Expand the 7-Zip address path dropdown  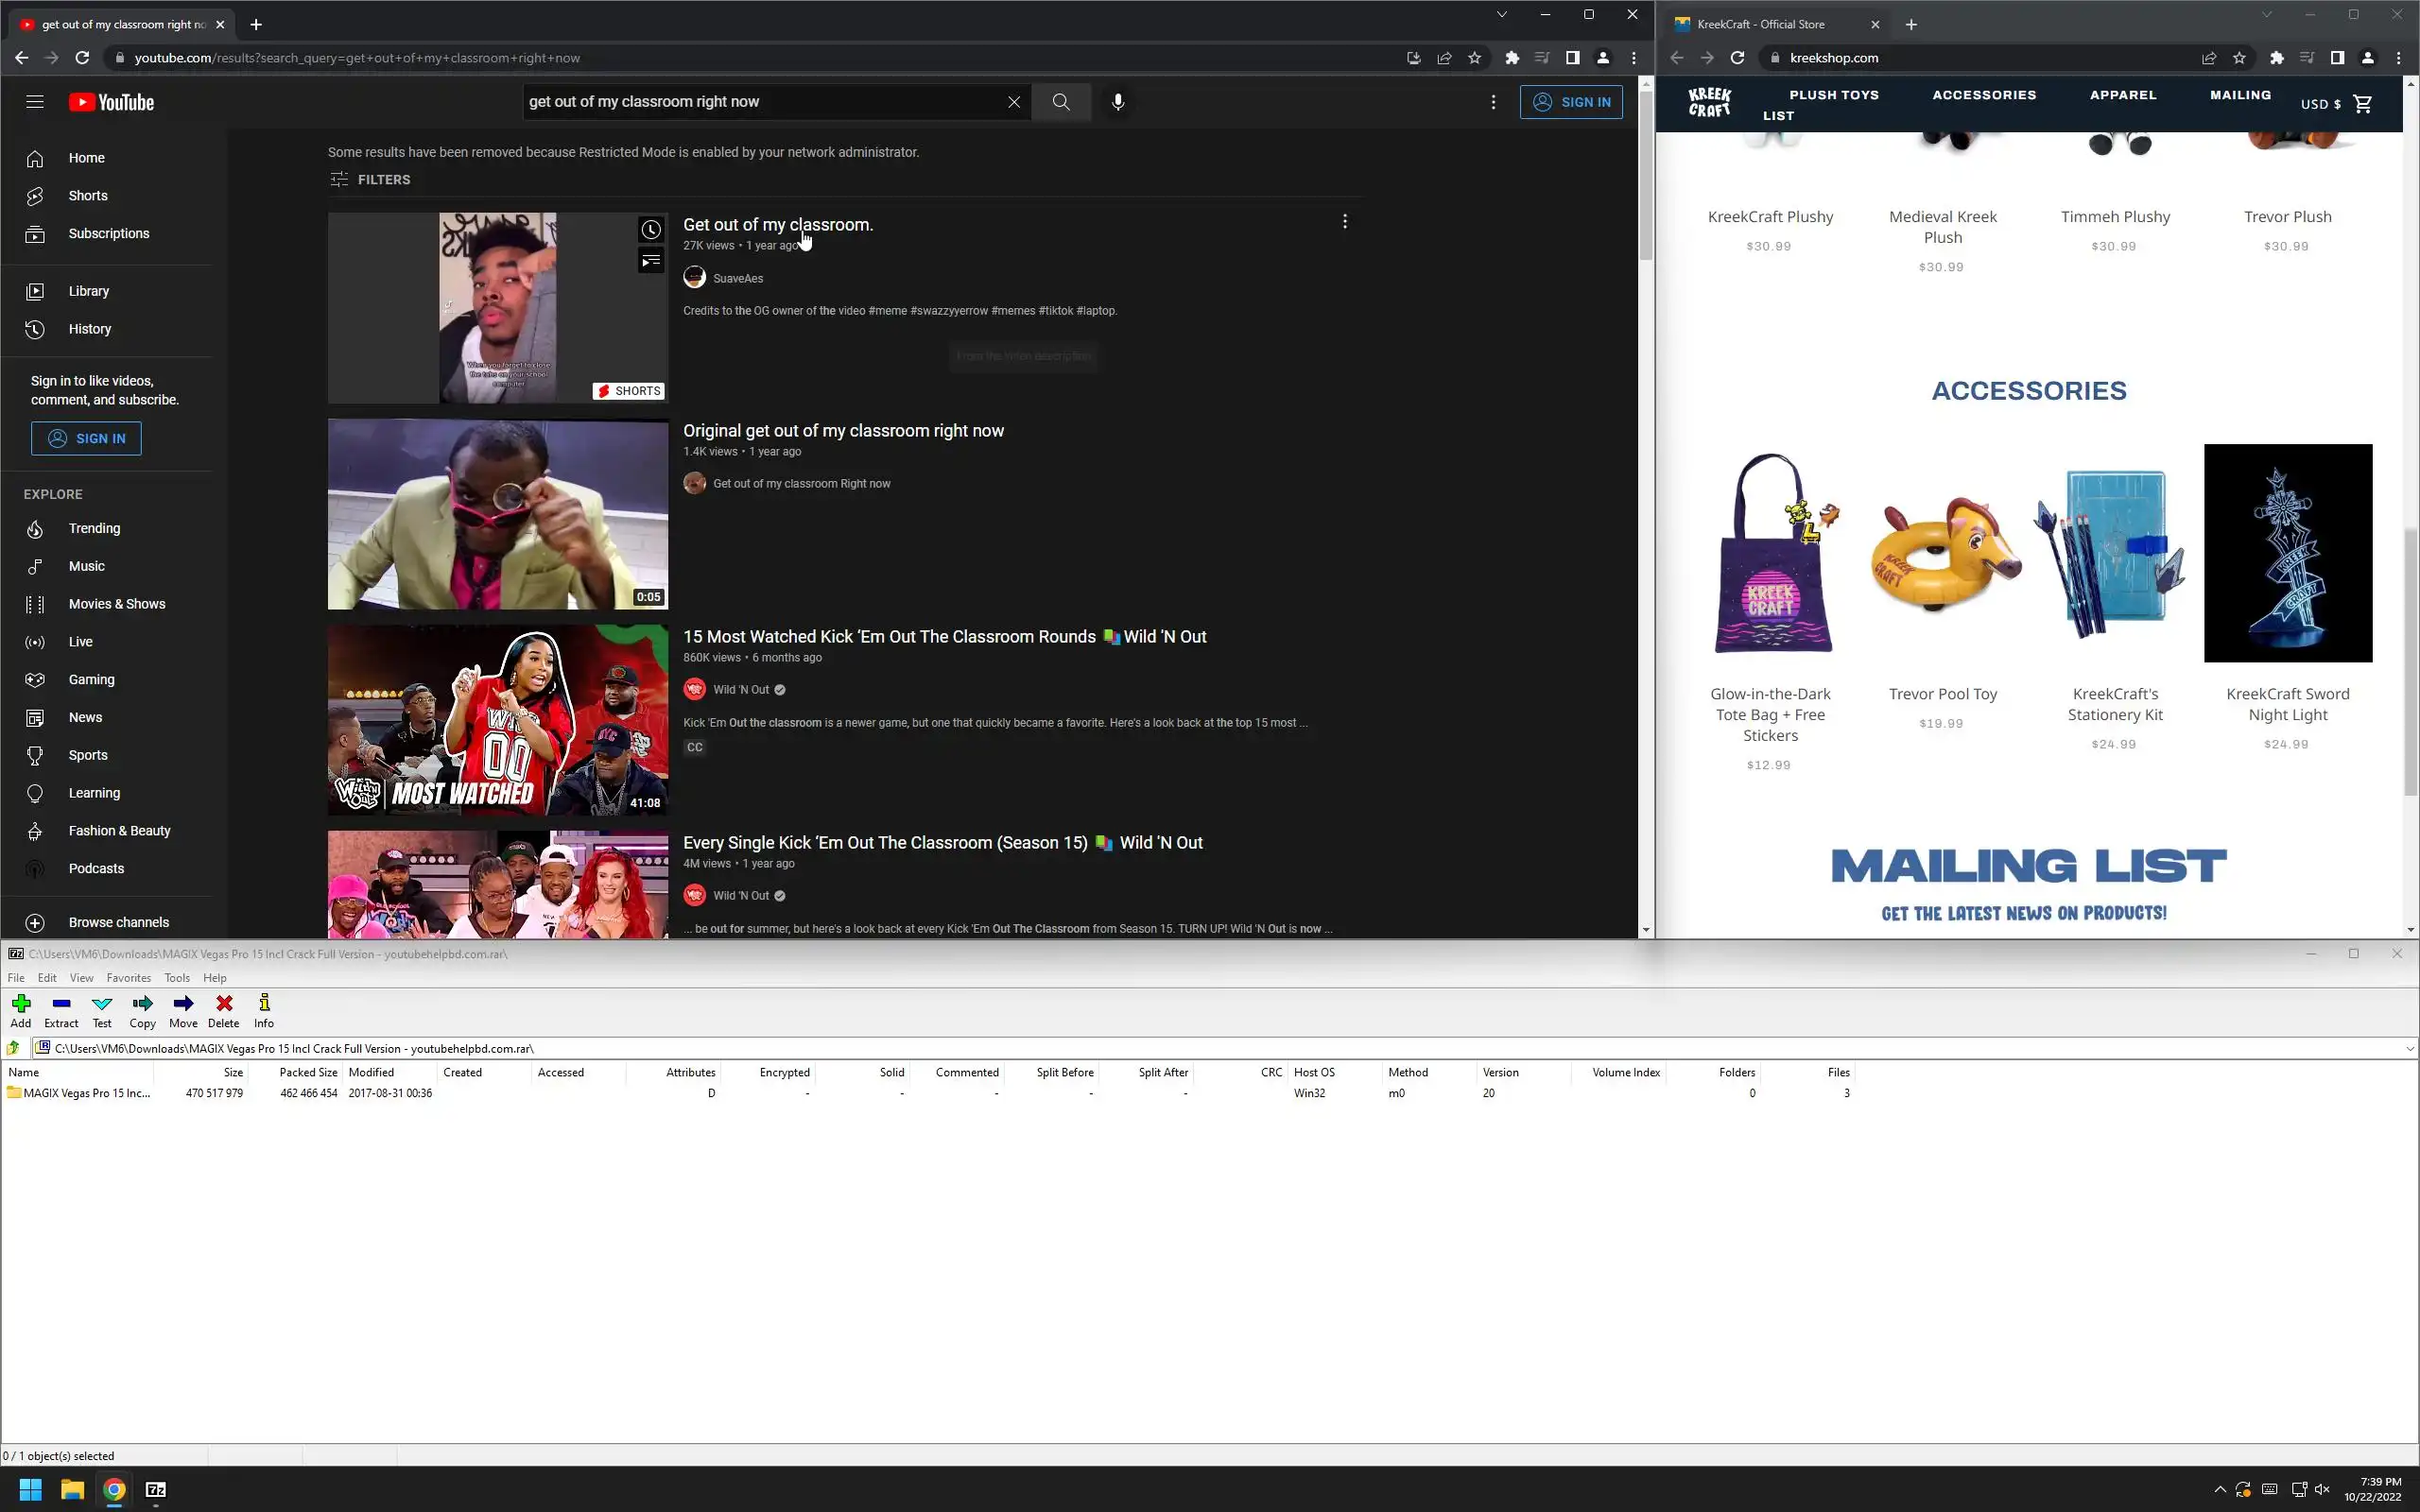click(x=2409, y=1048)
